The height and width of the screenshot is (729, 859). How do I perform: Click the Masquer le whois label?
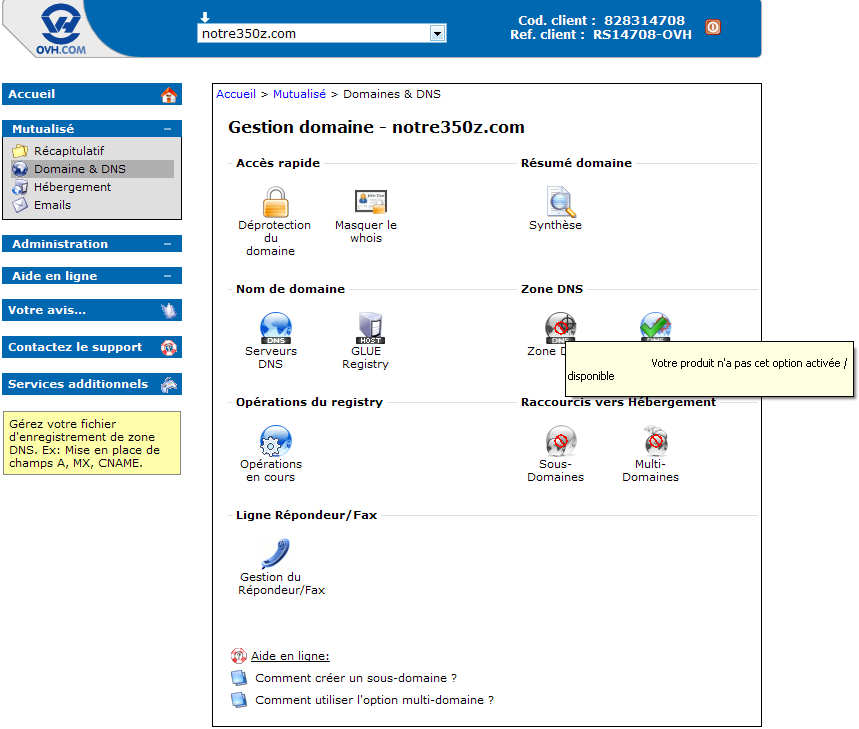coord(366,232)
